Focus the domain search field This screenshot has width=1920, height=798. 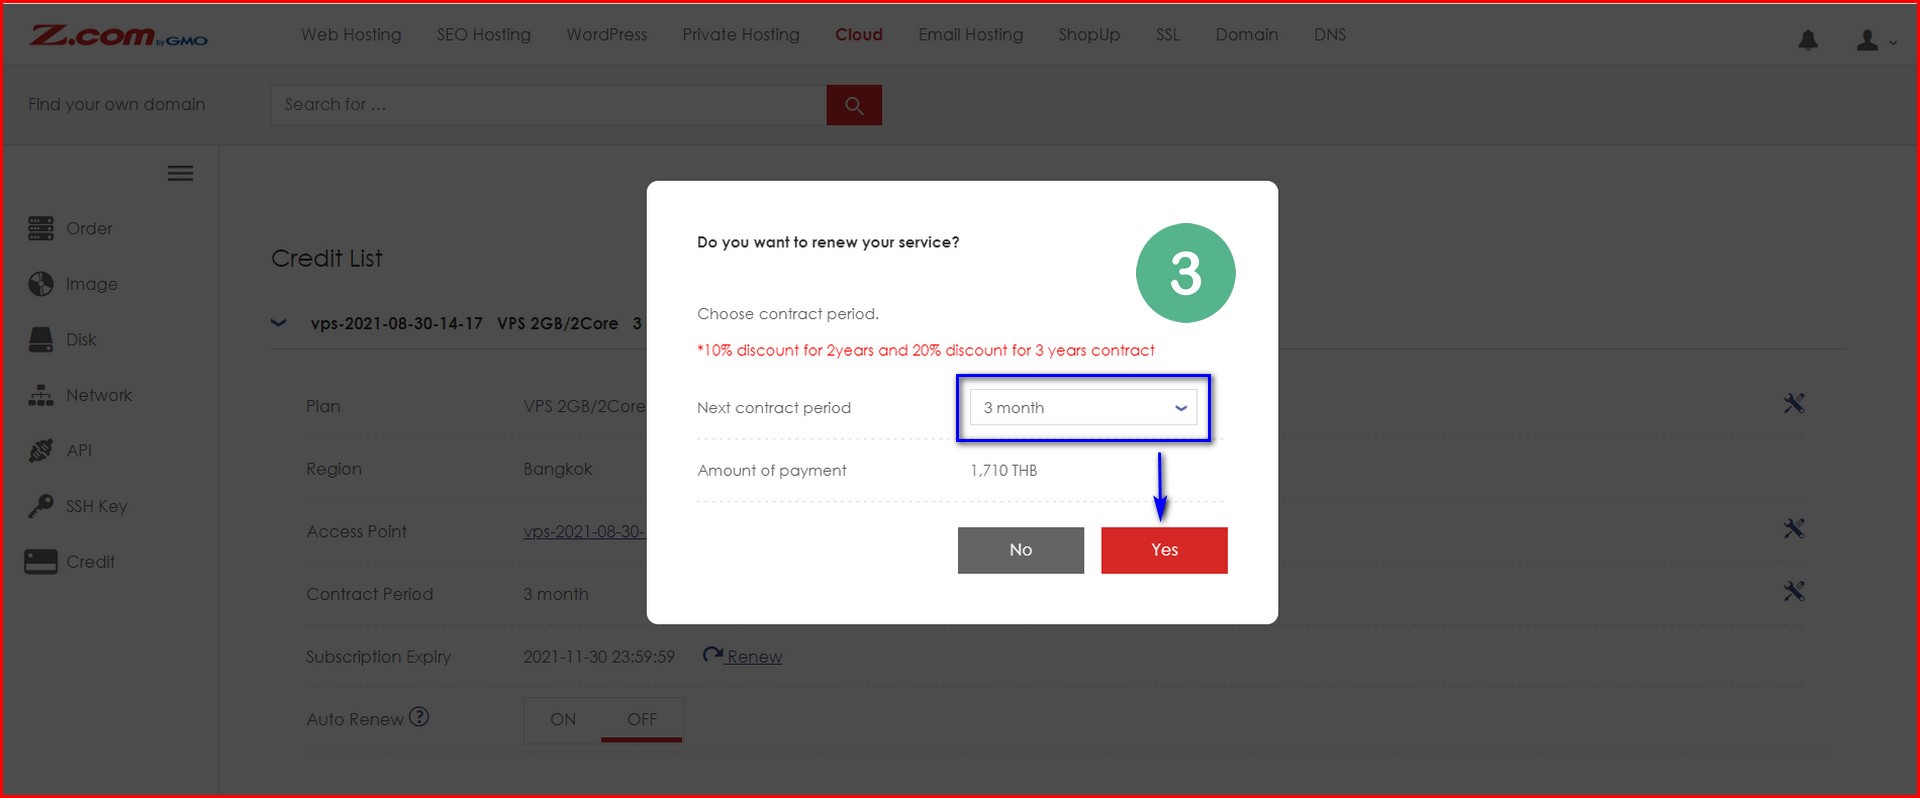point(548,105)
